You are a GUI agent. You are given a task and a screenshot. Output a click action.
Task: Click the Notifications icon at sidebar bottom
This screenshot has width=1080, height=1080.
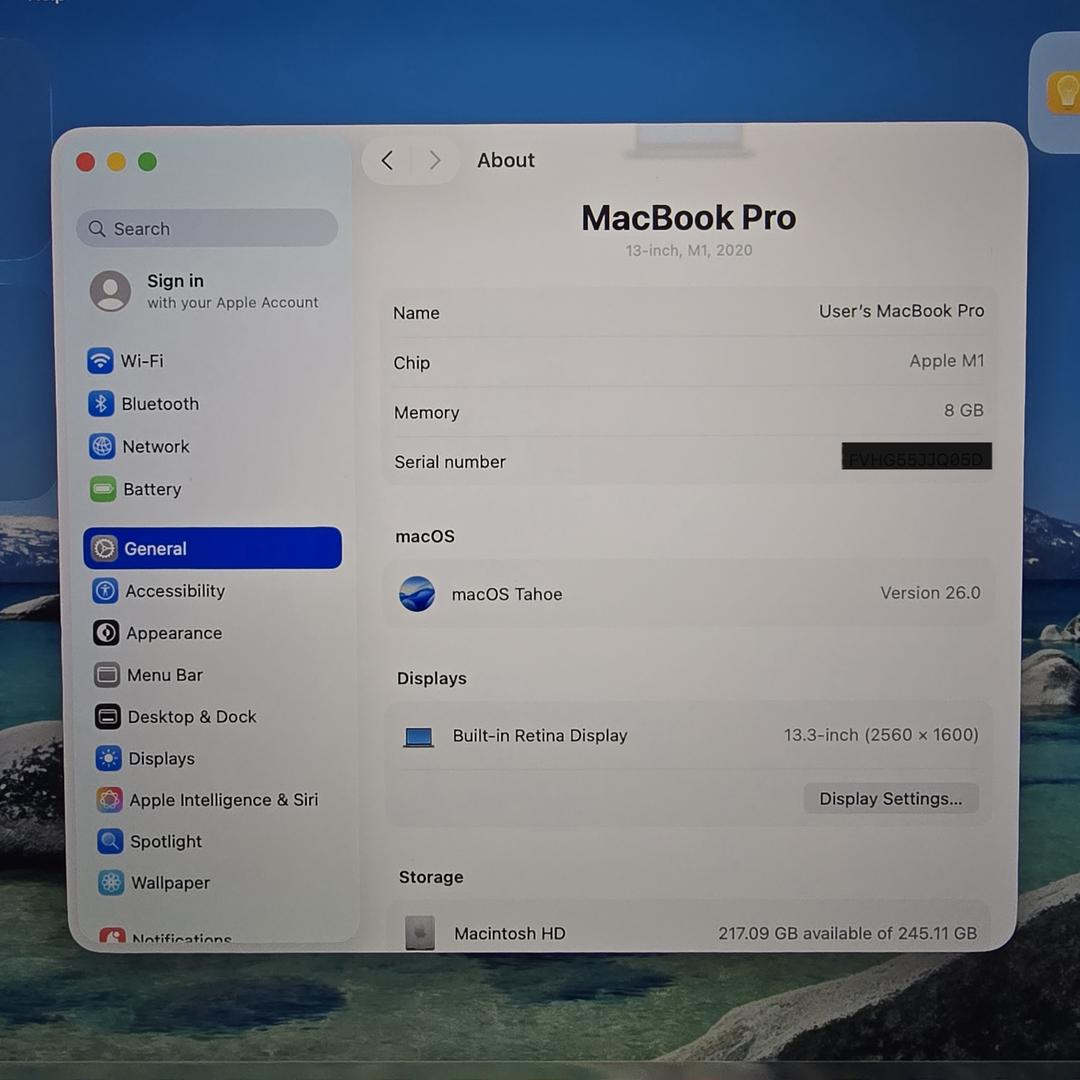pos(112,934)
